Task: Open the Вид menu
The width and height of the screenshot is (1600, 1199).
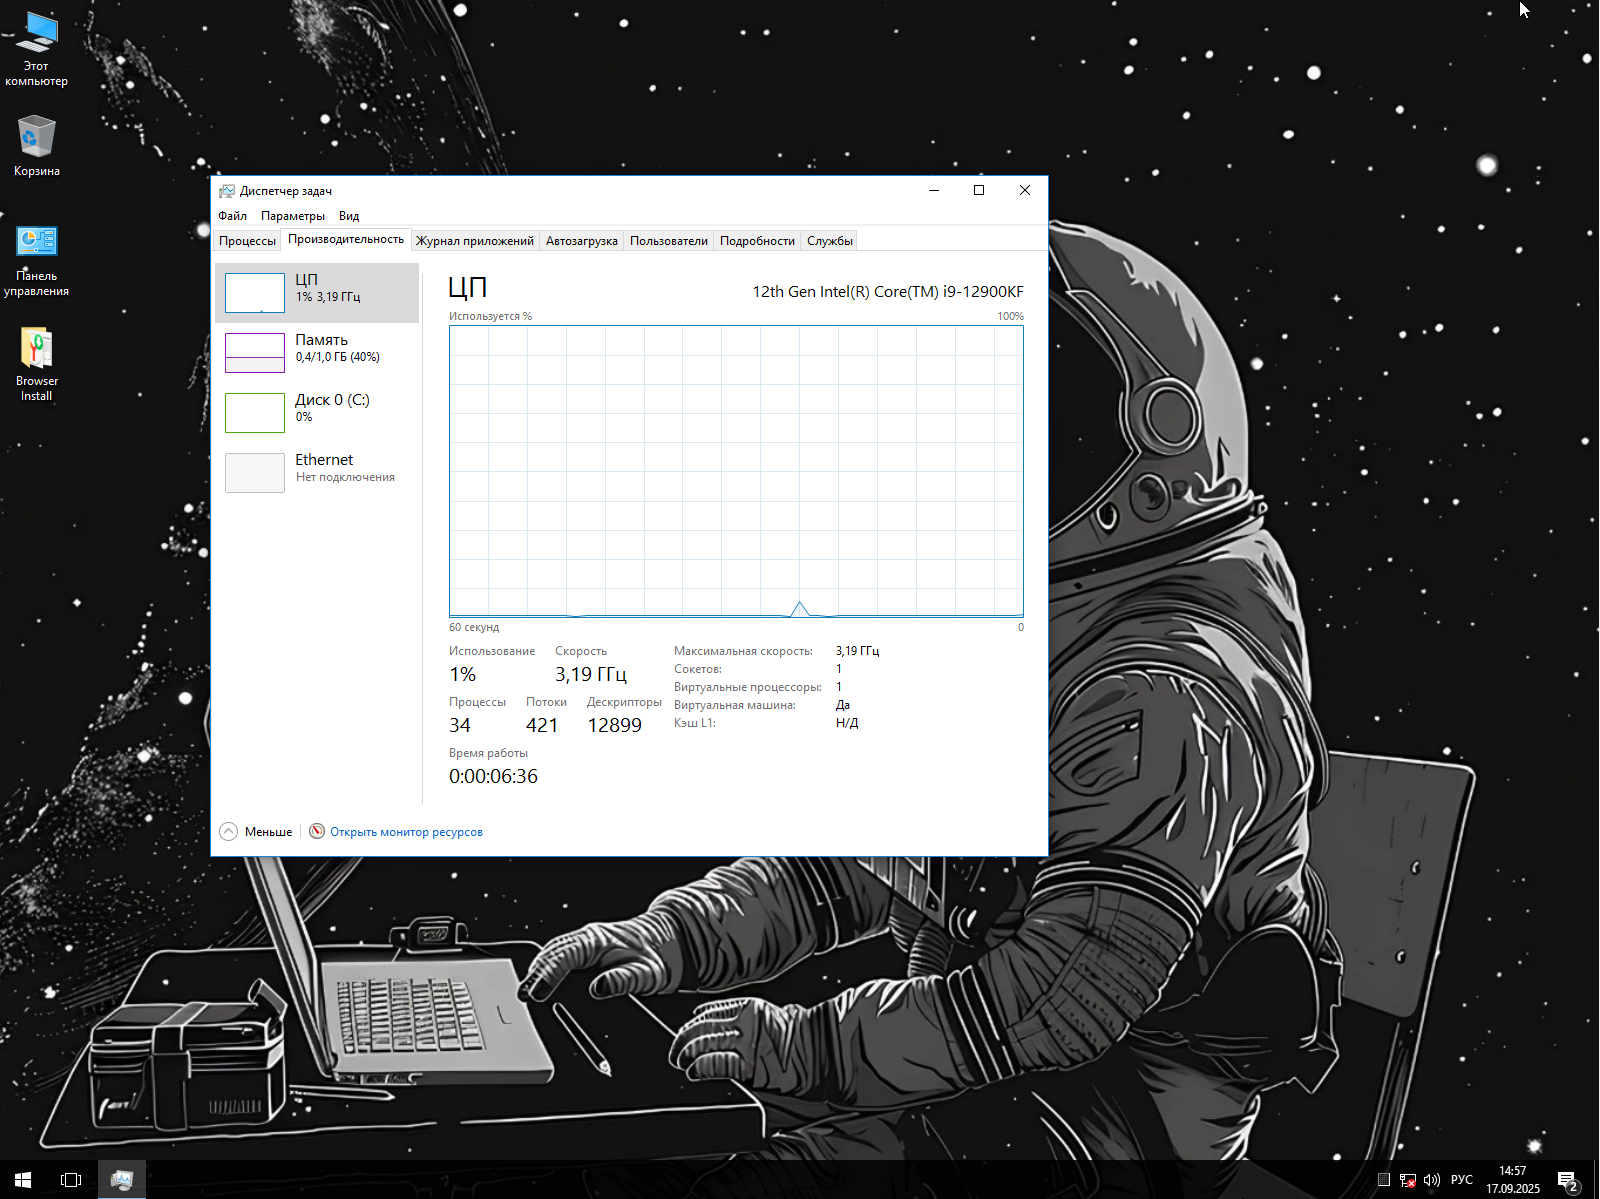Action: [348, 216]
